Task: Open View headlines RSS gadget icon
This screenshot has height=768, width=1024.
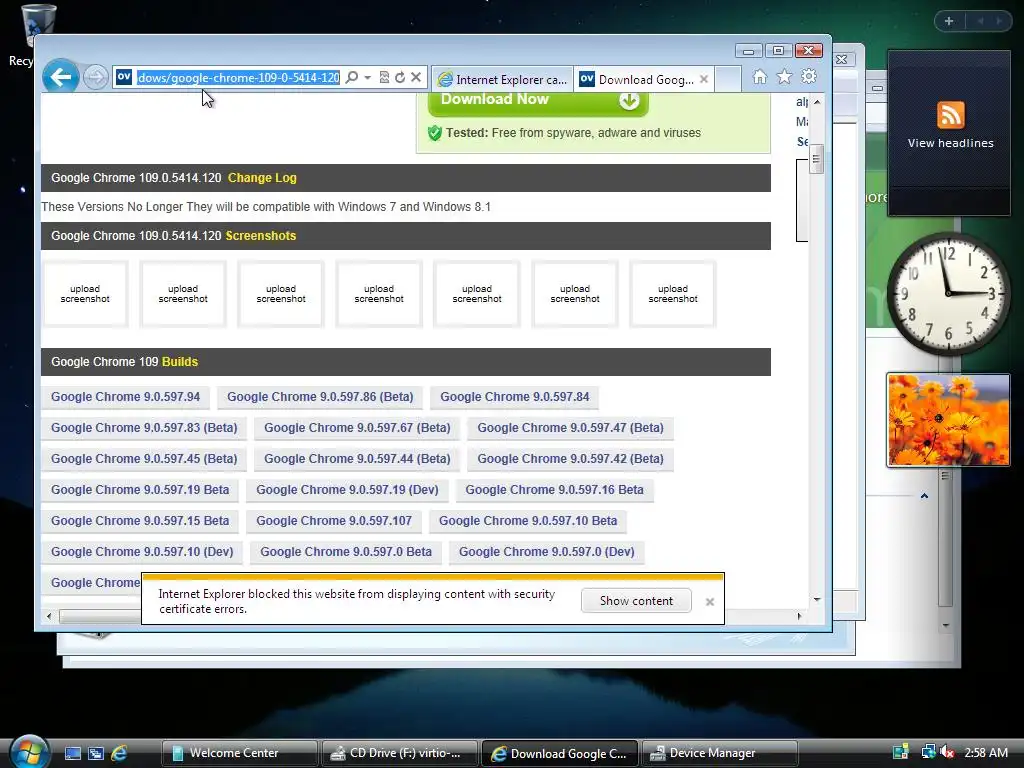Action: coord(950,115)
